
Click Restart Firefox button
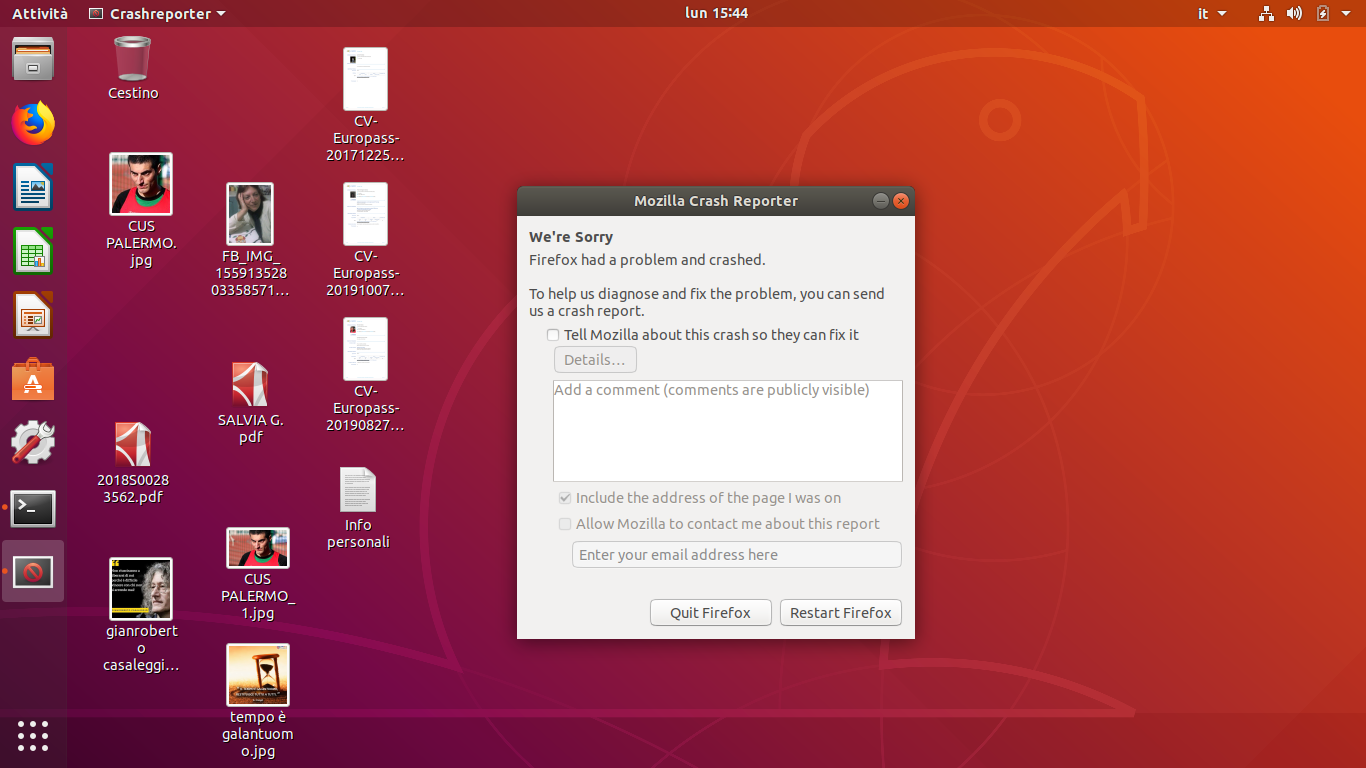coord(841,613)
